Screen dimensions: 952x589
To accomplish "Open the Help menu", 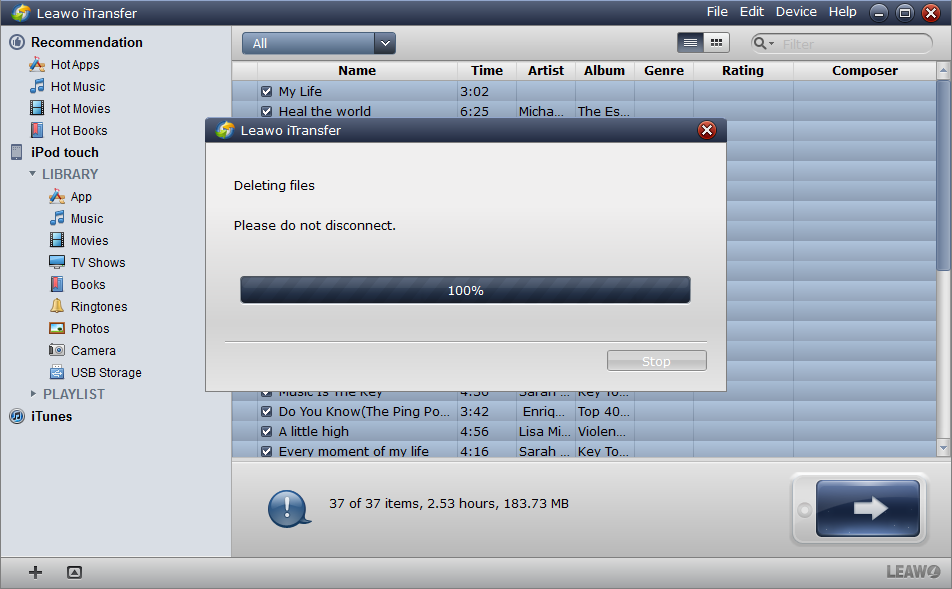I will pos(842,12).
